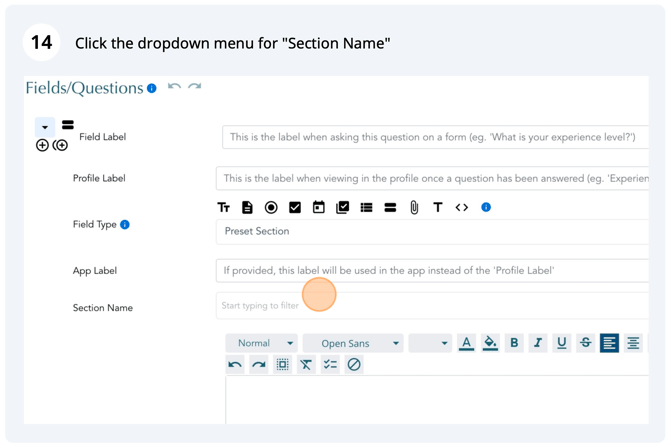Expand the field collapse arrow near Field Label
This screenshot has height=447, width=670.
coord(45,127)
